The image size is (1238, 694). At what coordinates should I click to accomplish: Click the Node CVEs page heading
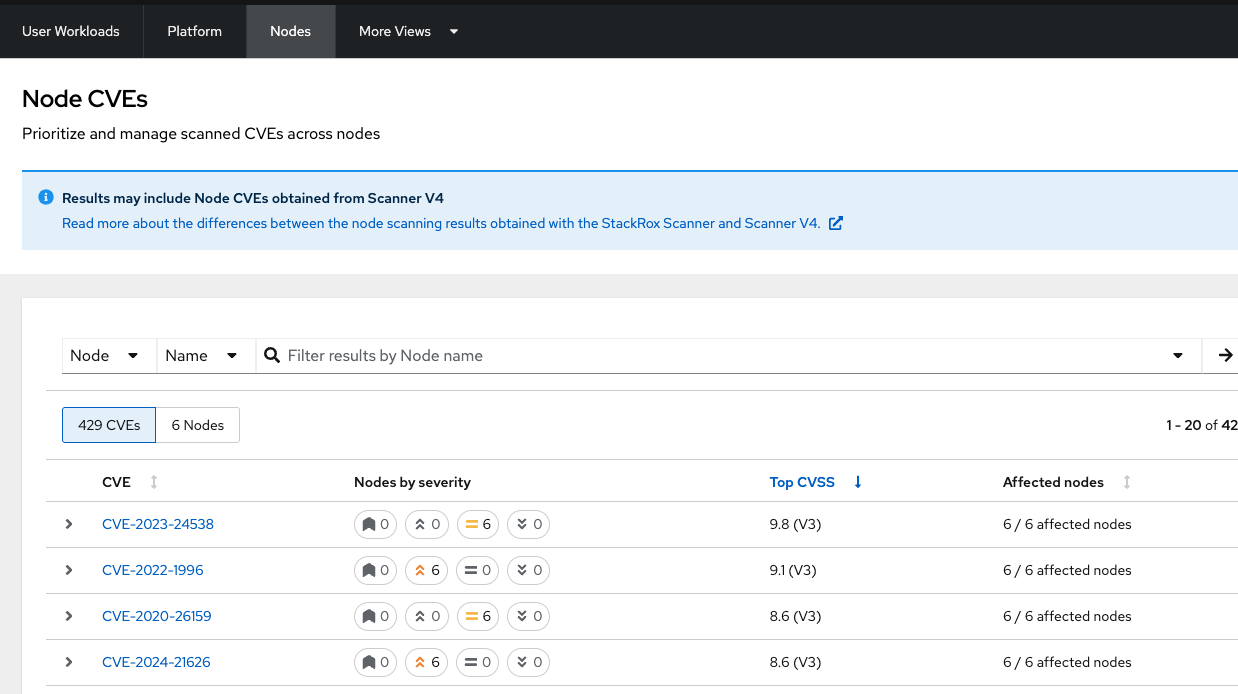[x=85, y=98]
